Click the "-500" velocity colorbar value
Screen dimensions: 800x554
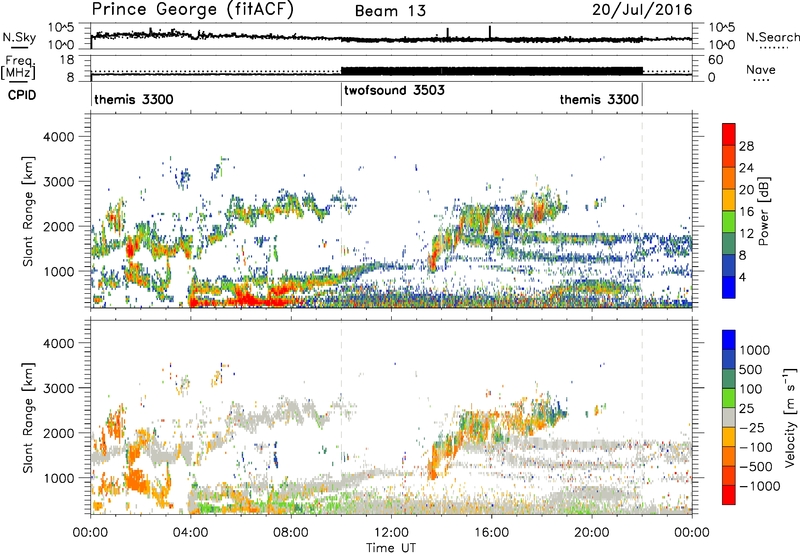pyautogui.click(x=756, y=467)
